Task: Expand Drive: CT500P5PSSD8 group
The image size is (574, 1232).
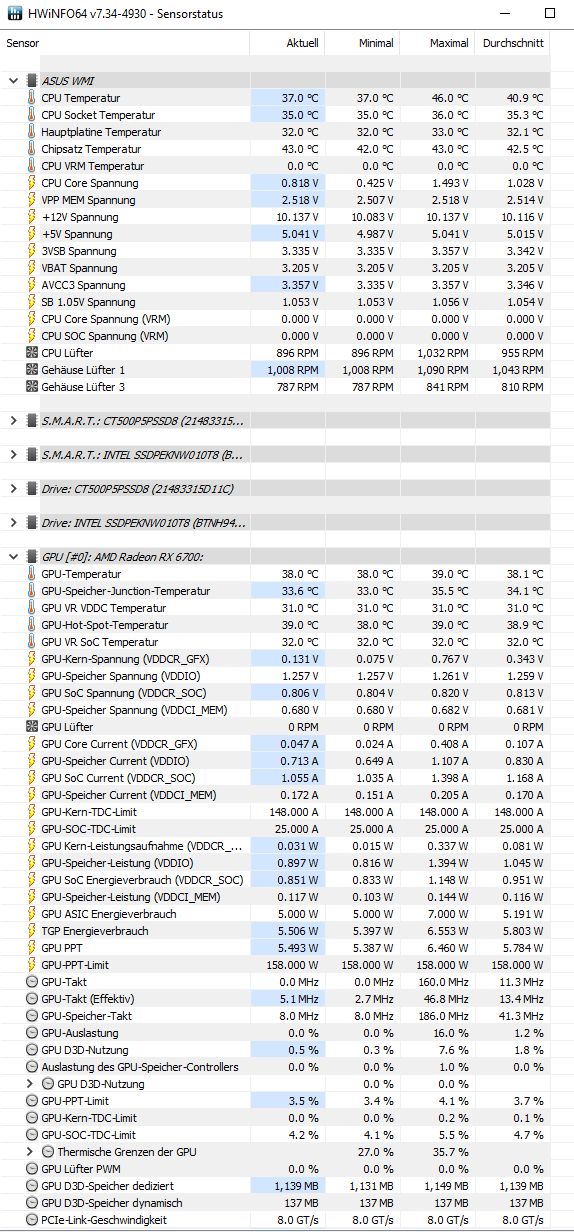Action: point(13,489)
